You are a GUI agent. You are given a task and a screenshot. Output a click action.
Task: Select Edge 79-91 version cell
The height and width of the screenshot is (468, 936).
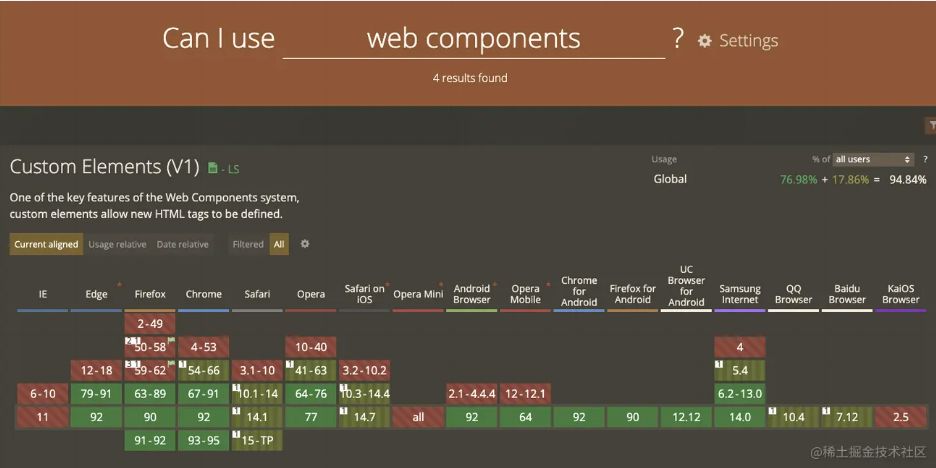click(x=96, y=394)
